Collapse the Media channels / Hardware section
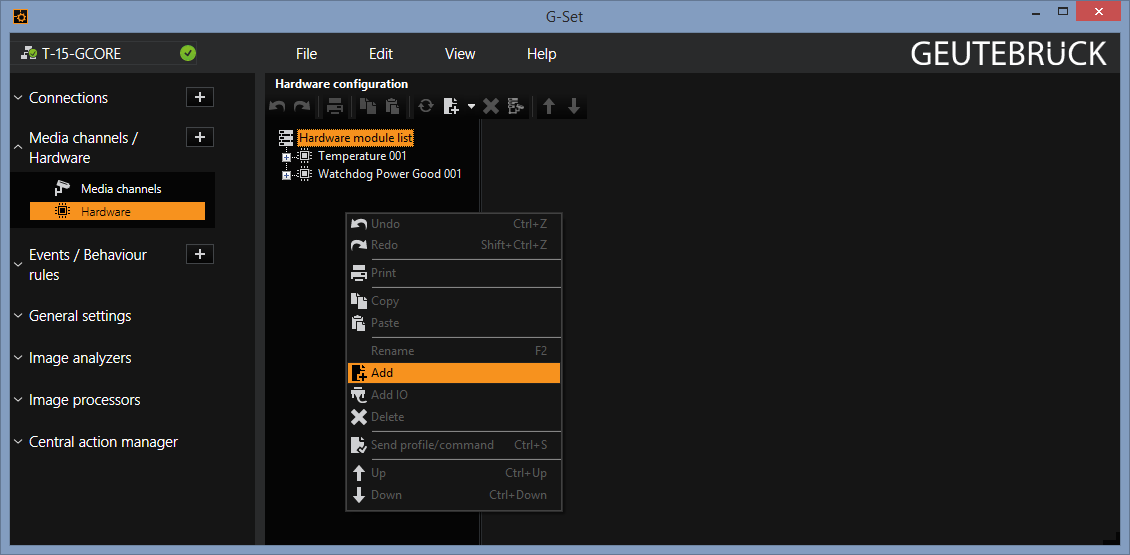Image resolution: width=1130 pixels, height=555 pixels. [x=18, y=147]
